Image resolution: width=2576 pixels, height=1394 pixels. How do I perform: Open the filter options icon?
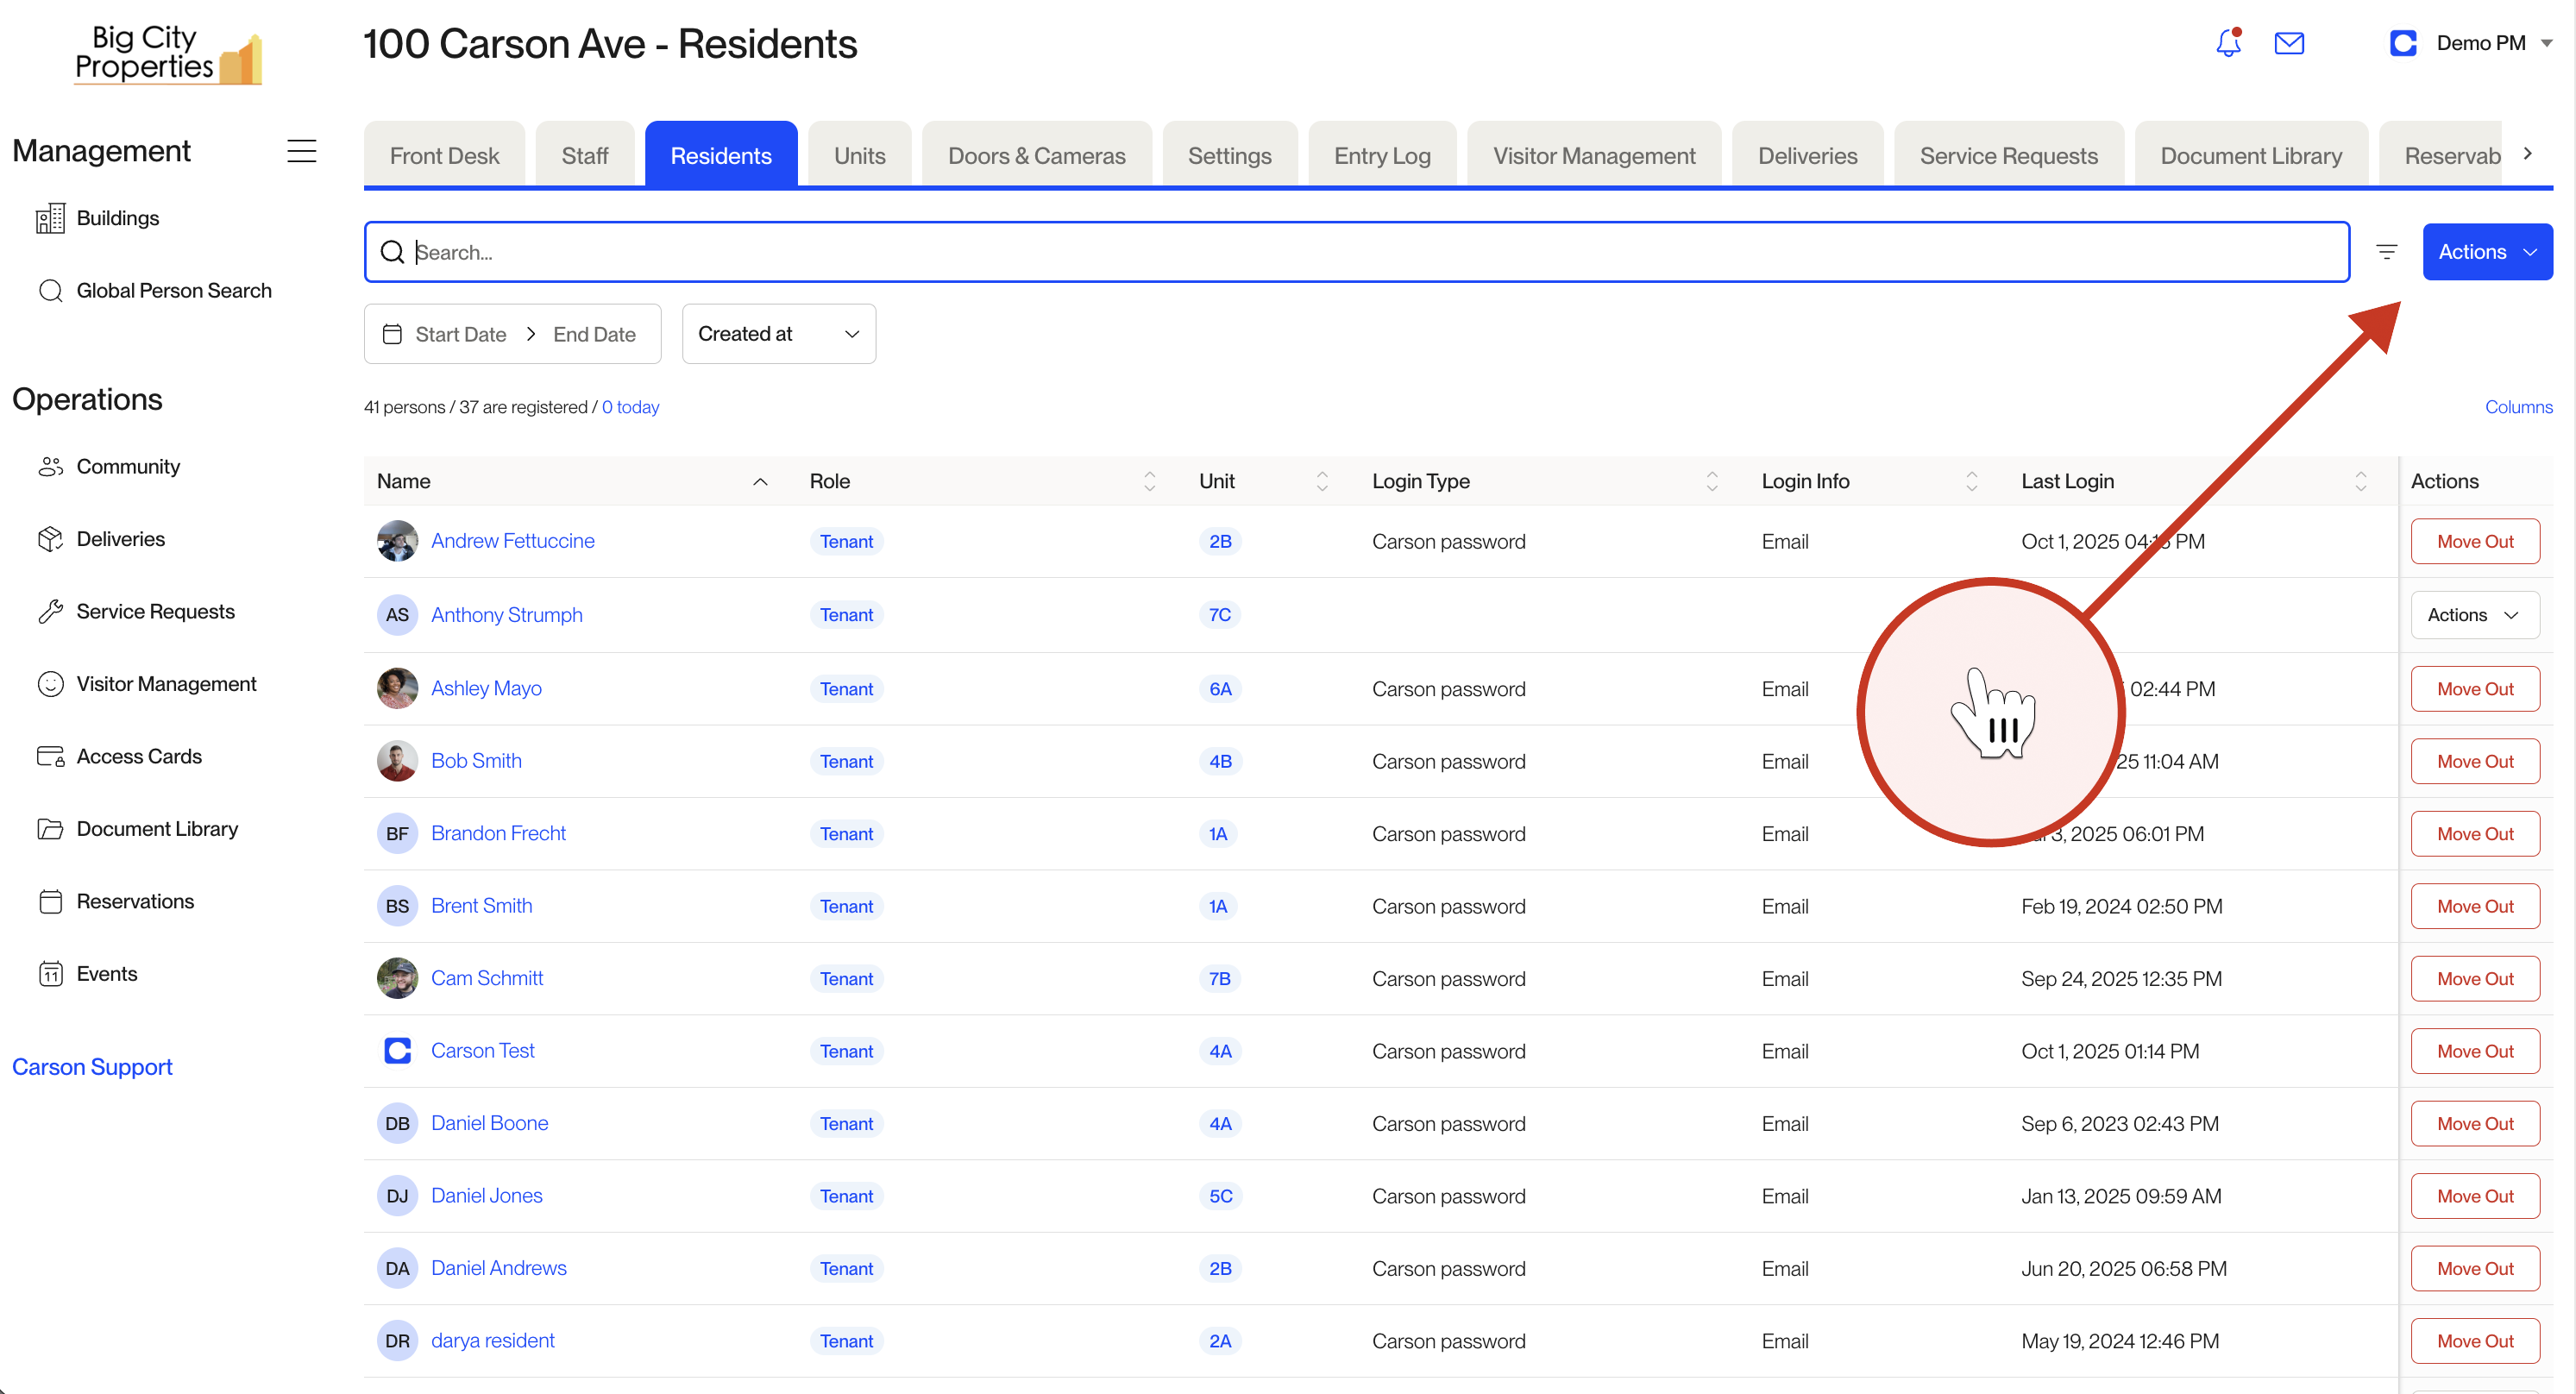pos(2387,252)
